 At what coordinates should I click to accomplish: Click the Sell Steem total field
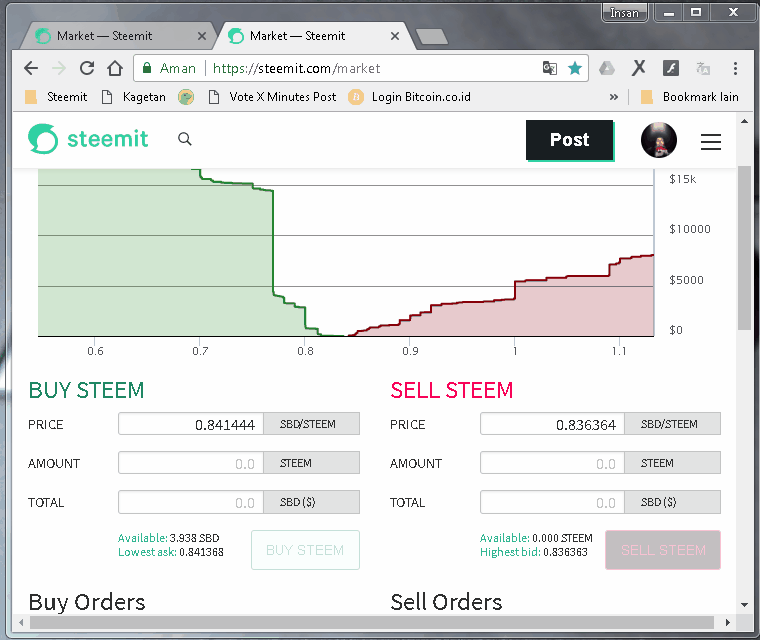point(553,502)
